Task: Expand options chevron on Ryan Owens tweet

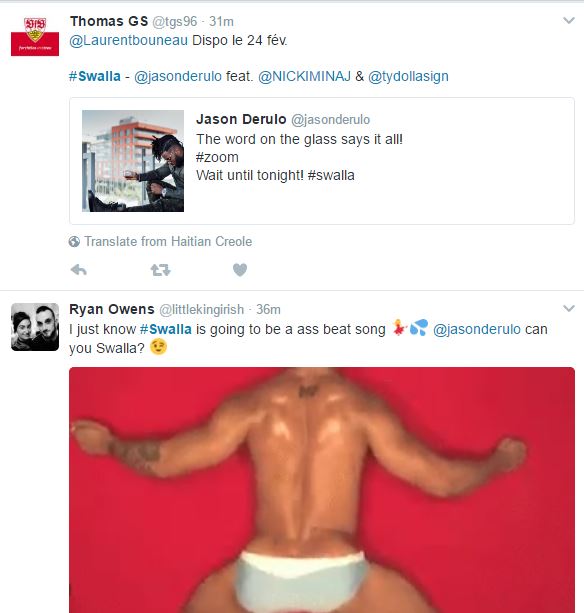Action: pos(569,308)
